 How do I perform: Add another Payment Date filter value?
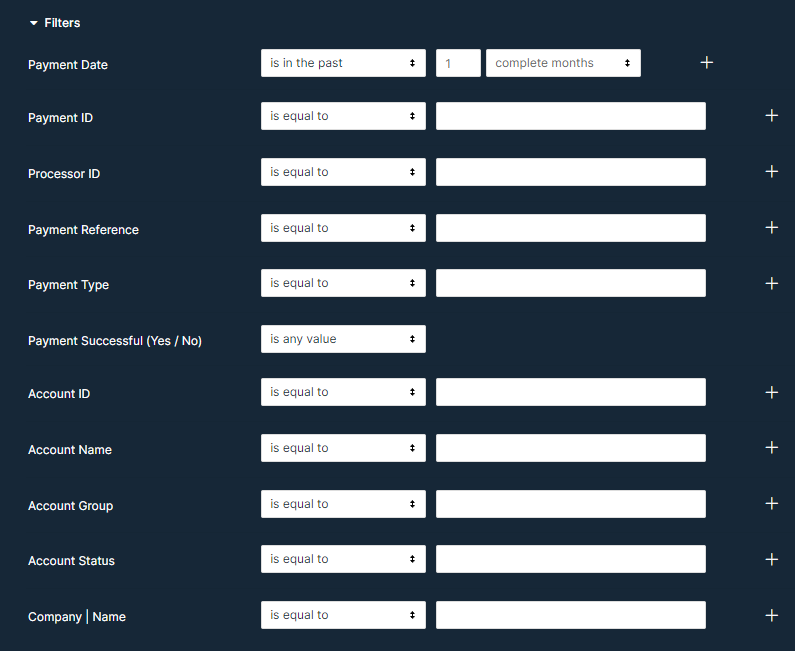tap(706, 63)
